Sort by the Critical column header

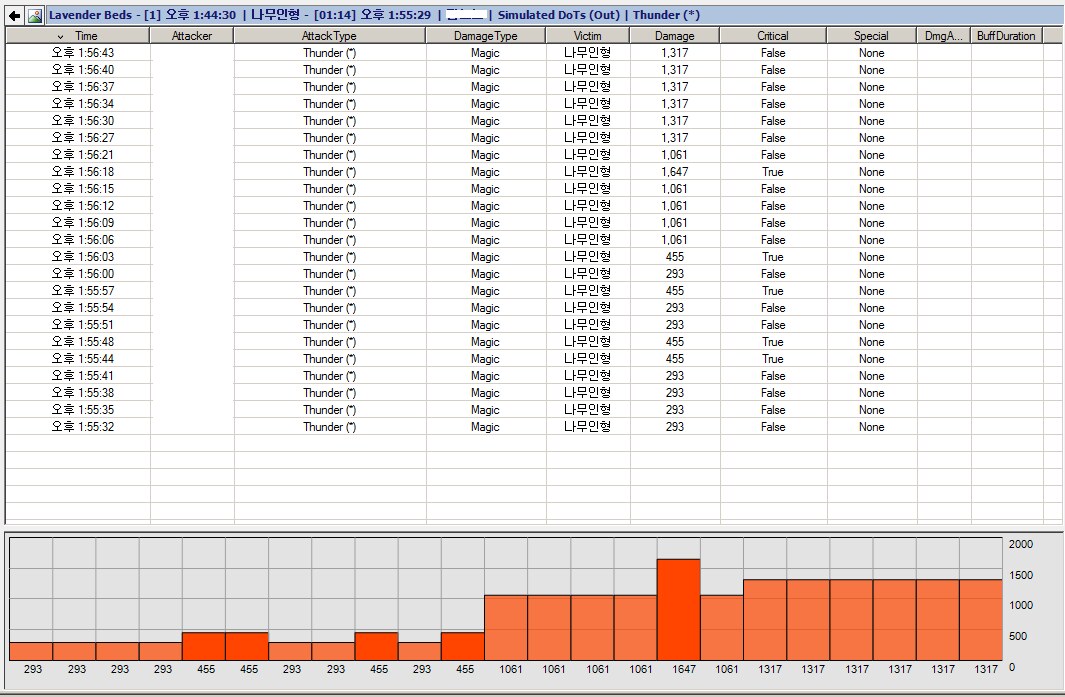[x=772, y=36]
